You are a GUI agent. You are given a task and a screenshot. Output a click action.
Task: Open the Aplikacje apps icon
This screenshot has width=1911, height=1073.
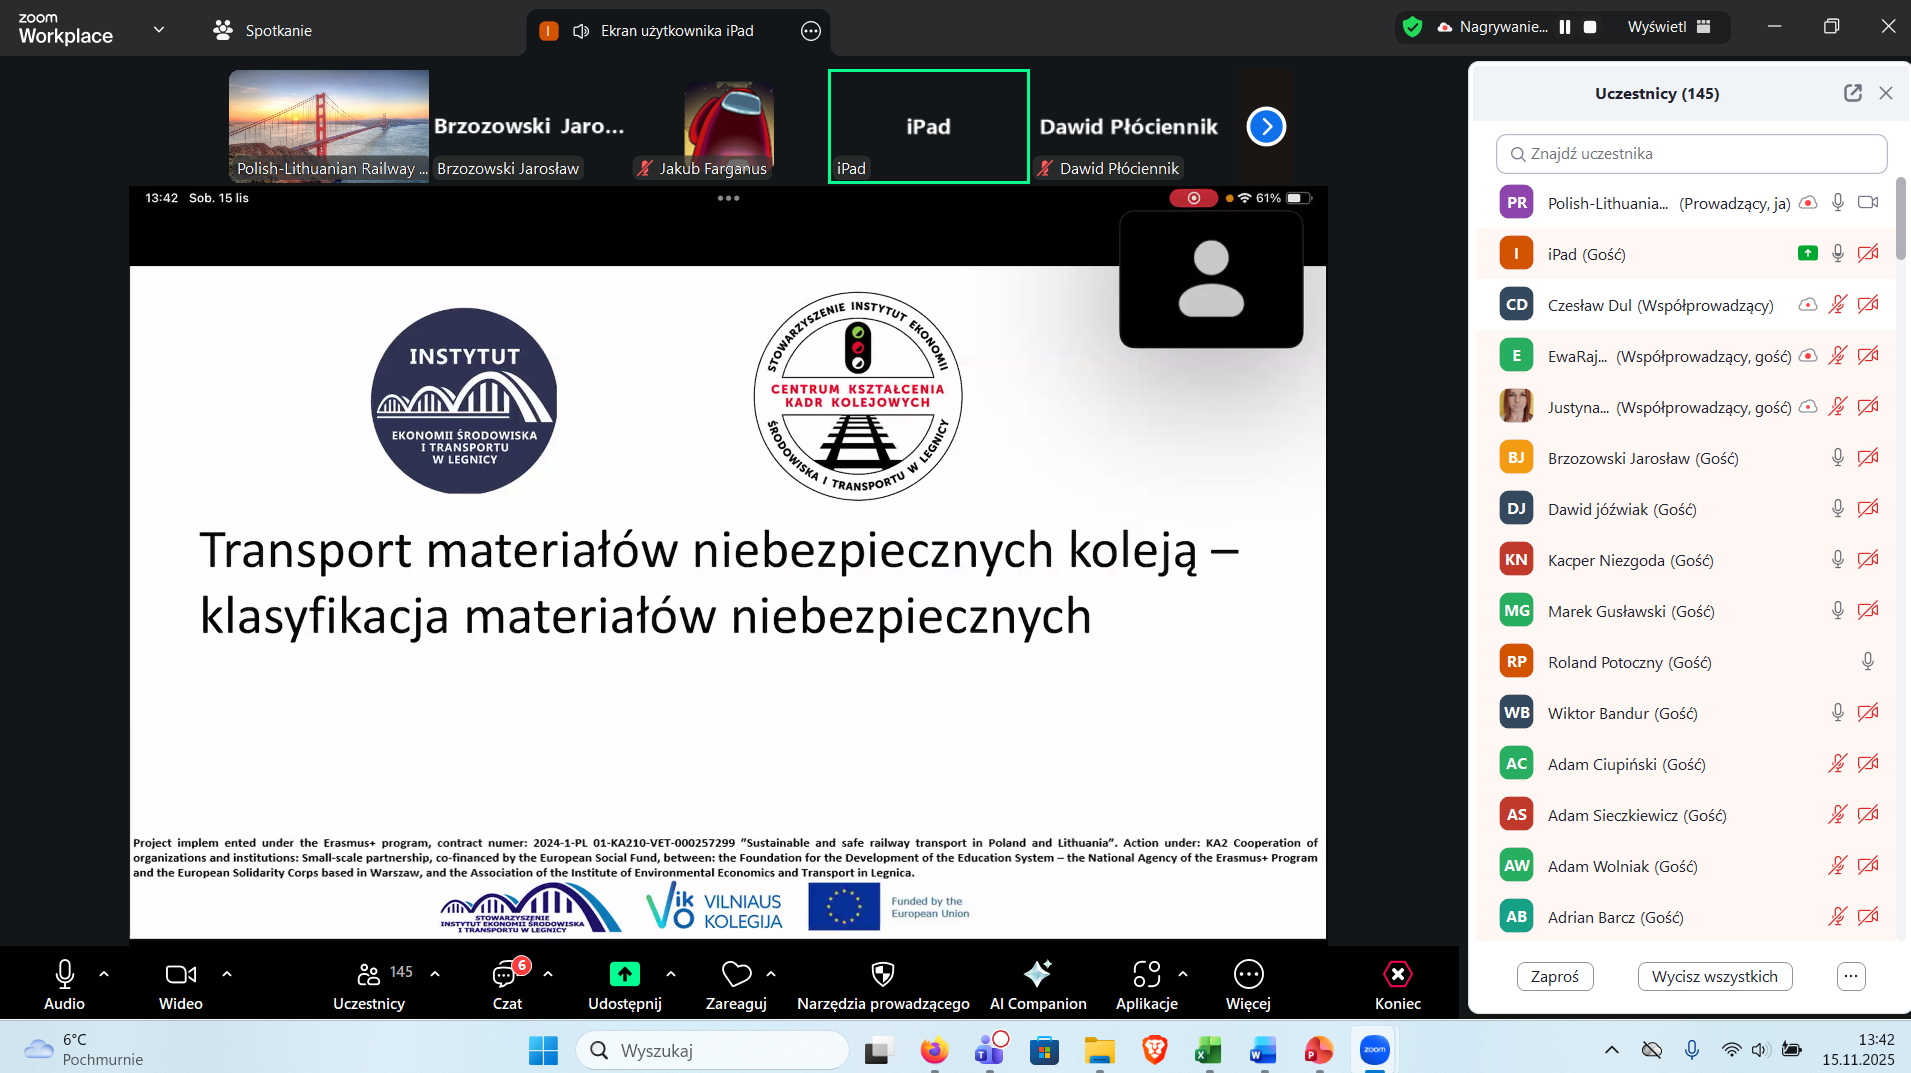click(x=1146, y=975)
